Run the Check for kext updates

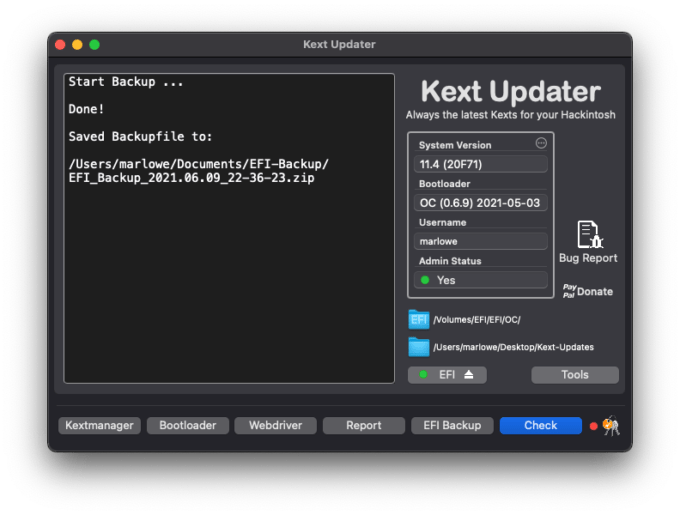point(541,425)
